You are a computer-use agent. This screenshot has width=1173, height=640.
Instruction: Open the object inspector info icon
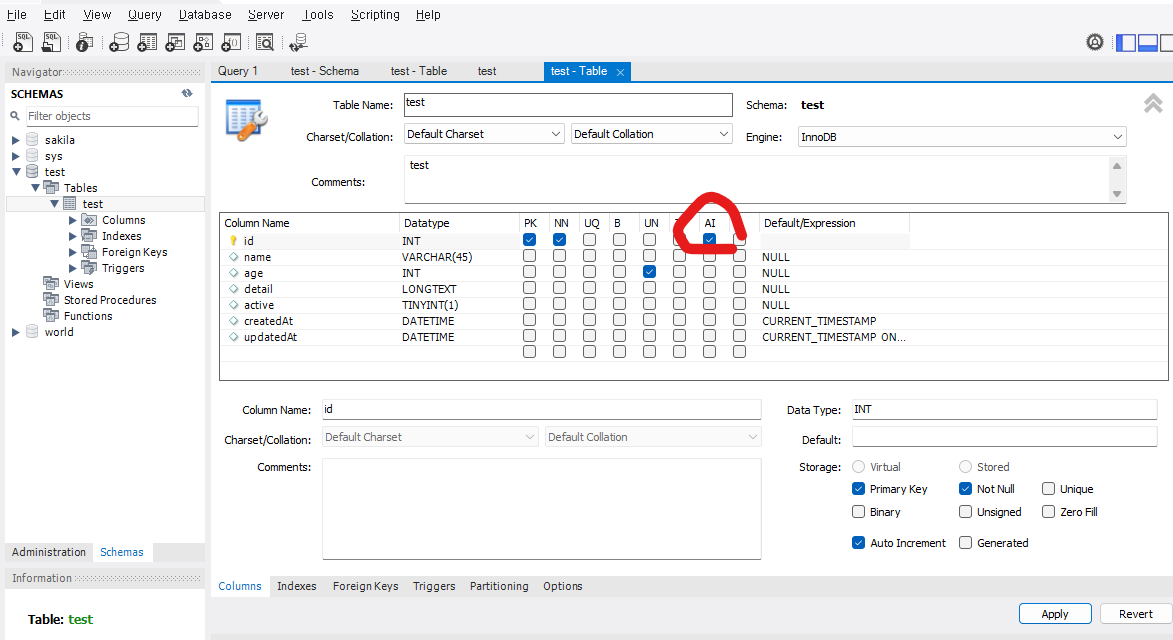[x=85, y=42]
